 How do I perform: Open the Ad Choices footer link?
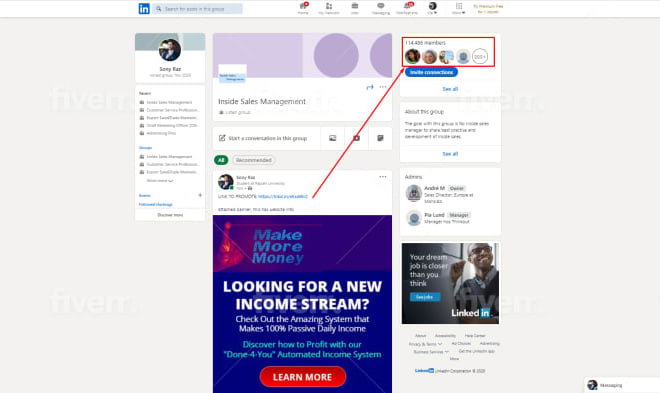(x=461, y=344)
